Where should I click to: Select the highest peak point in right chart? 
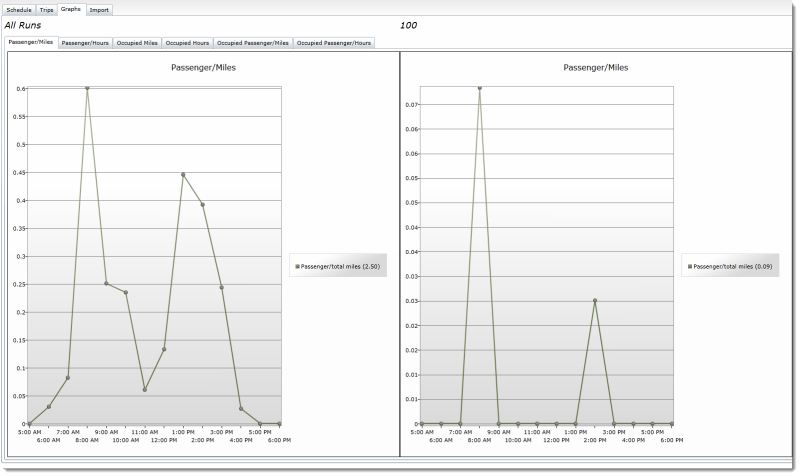[479, 88]
